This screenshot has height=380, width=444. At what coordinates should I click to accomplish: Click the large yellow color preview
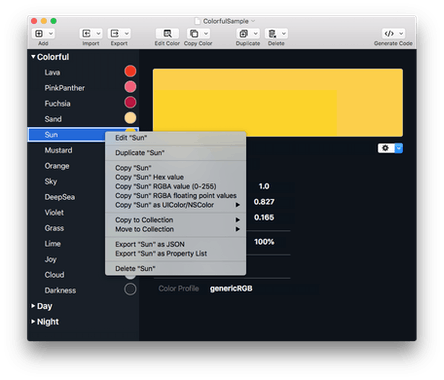pyautogui.click(x=278, y=102)
